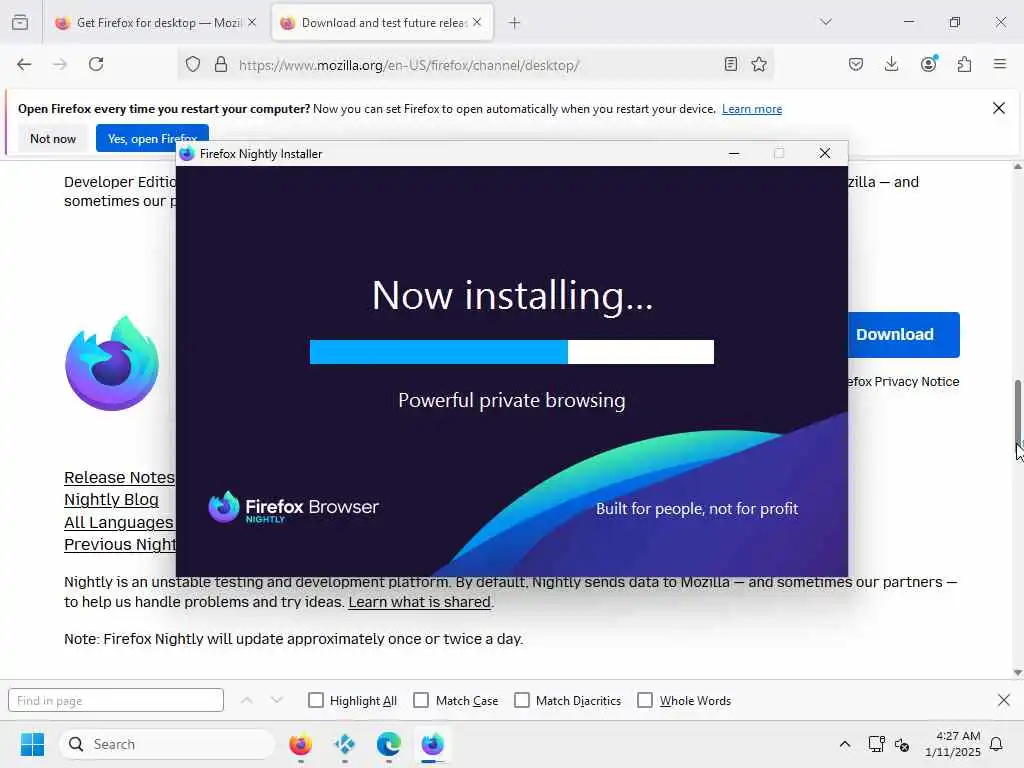The width and height of the screenshot is (1024, 768).
Task: Click the 'Not now' button
Action: pos(53,138)
